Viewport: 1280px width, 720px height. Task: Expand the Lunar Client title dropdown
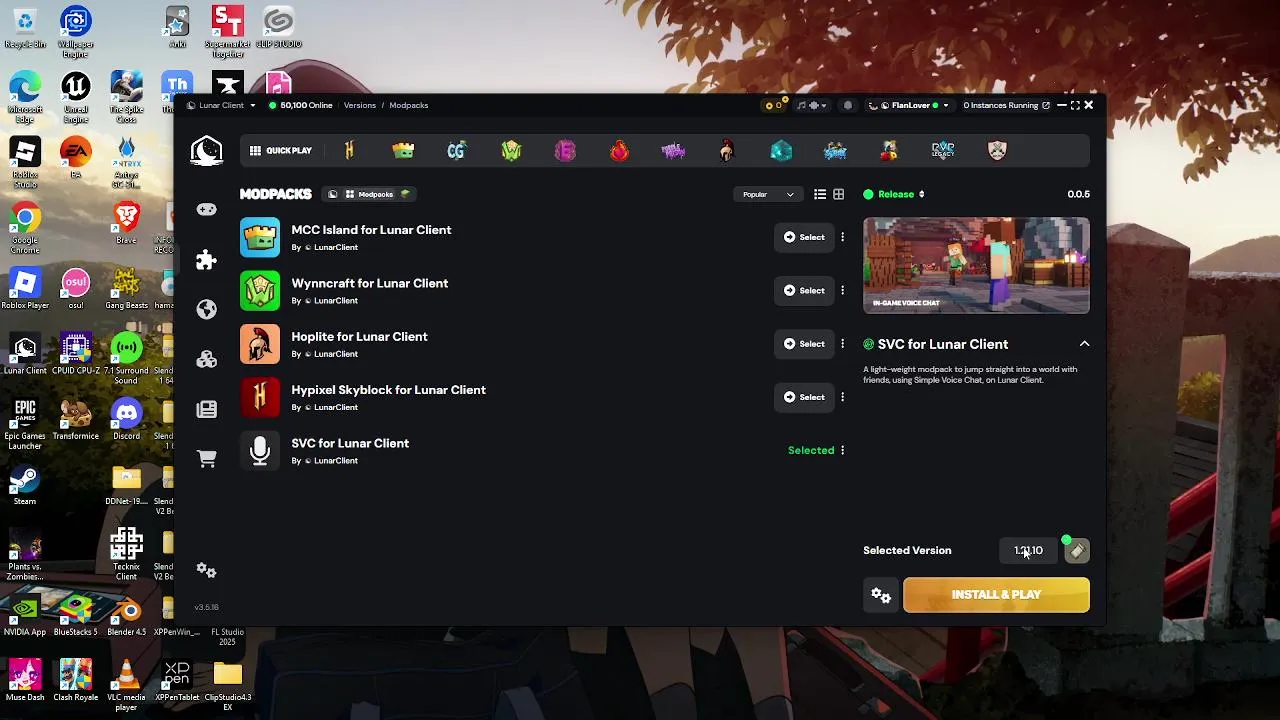pyautogui.click(x=221, y=105)
